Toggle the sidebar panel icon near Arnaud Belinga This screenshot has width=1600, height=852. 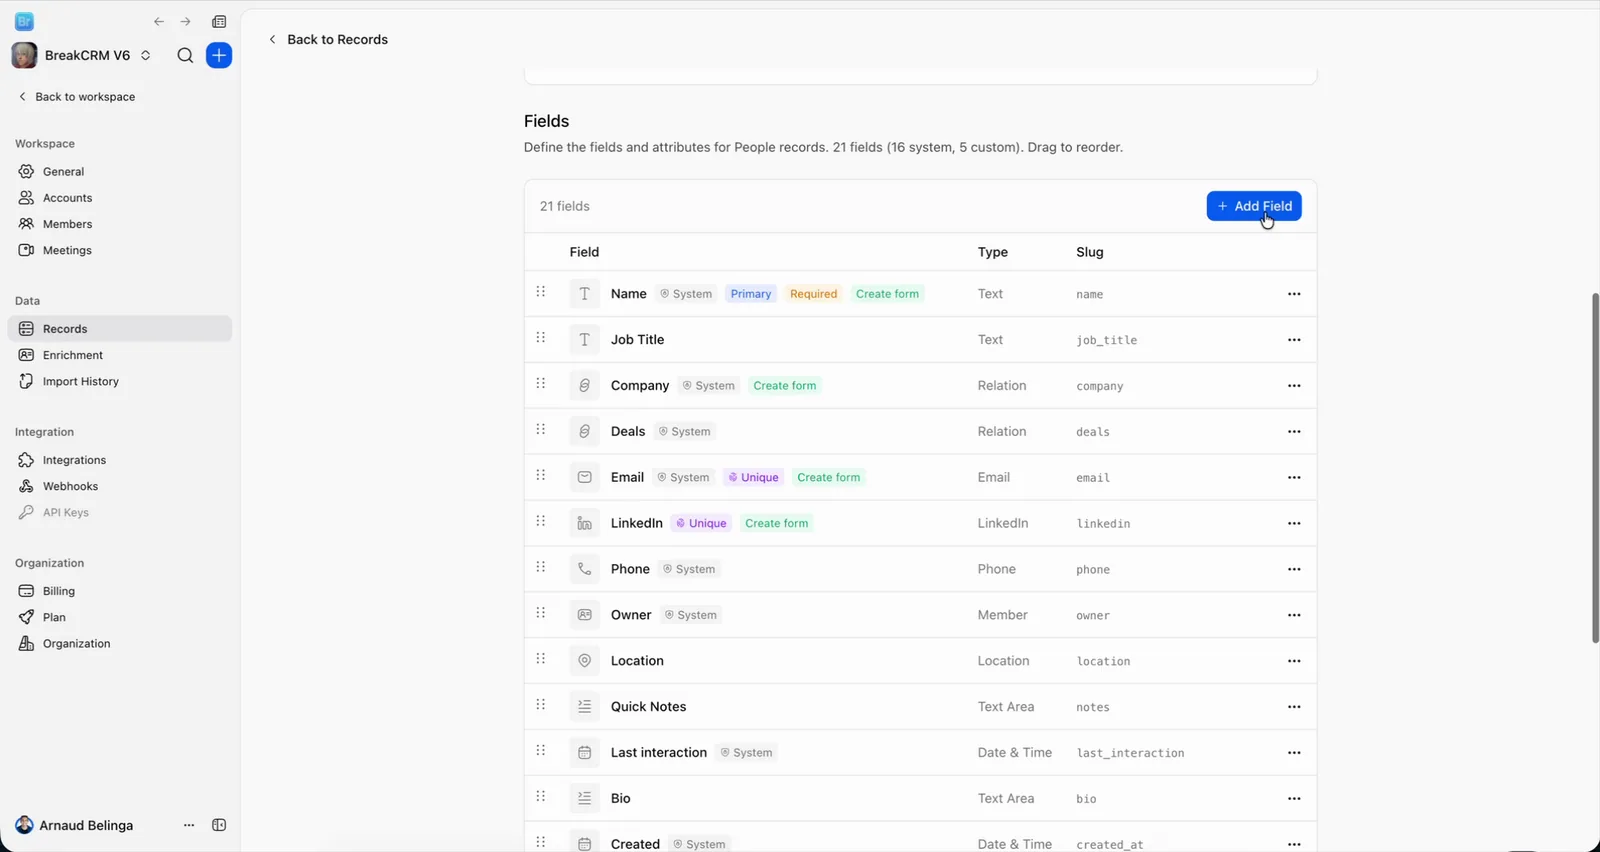(x=219, y=825)
